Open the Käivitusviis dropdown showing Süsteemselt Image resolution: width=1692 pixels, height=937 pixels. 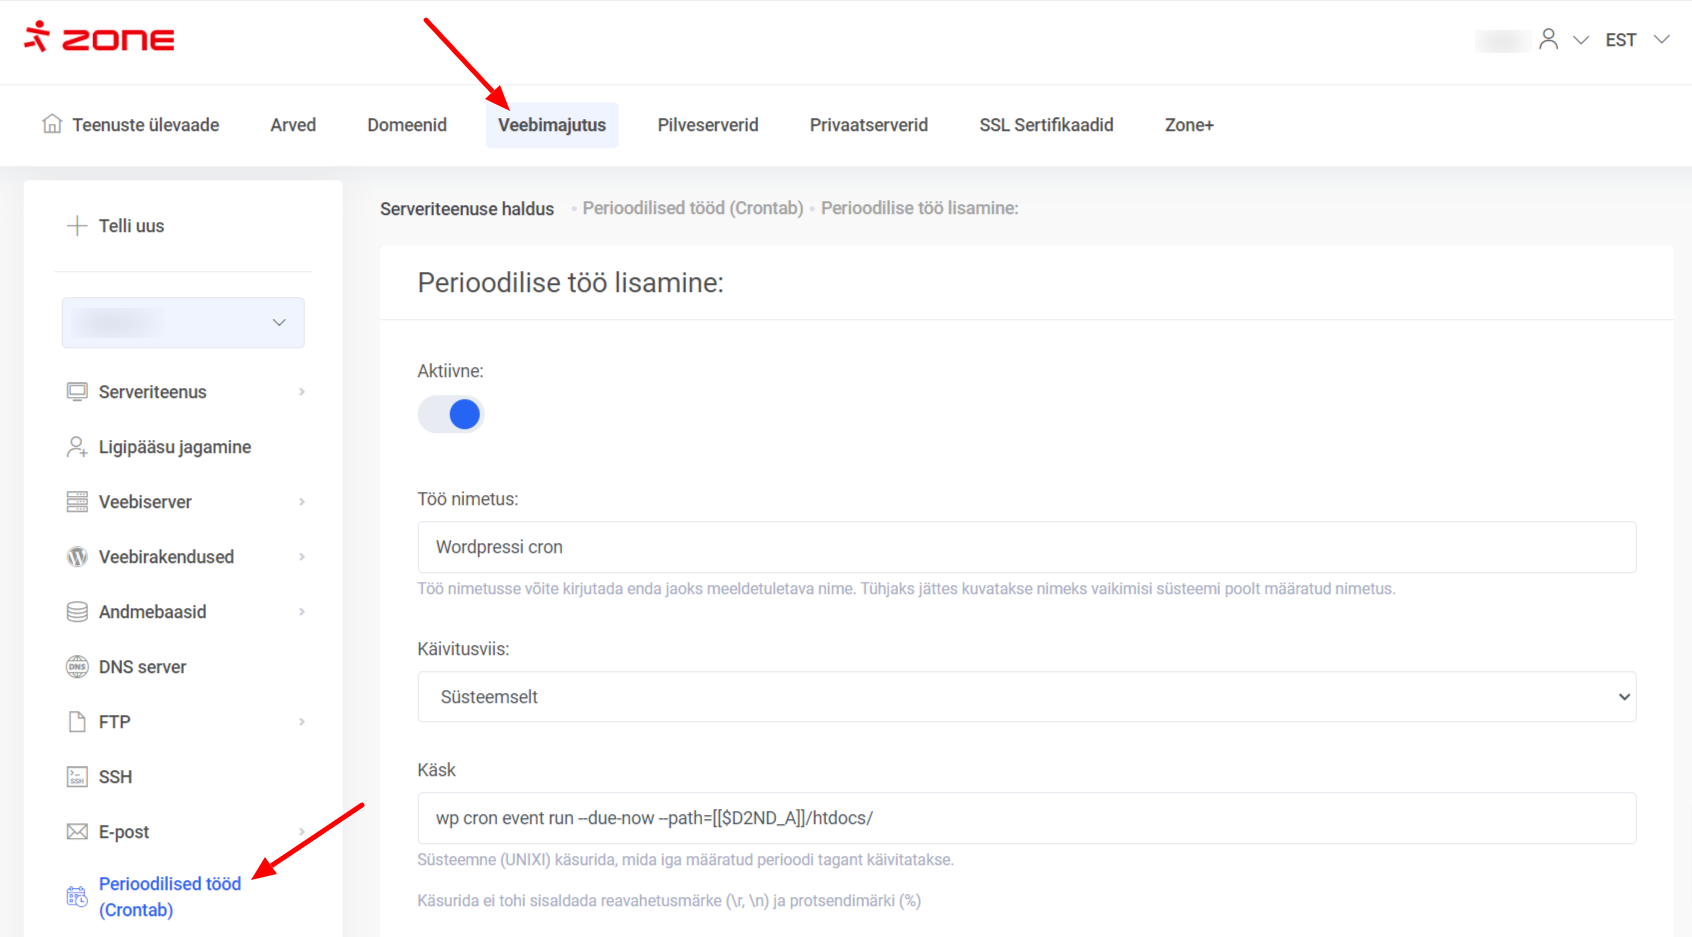pyautogui.click(x=1026, y=697)
